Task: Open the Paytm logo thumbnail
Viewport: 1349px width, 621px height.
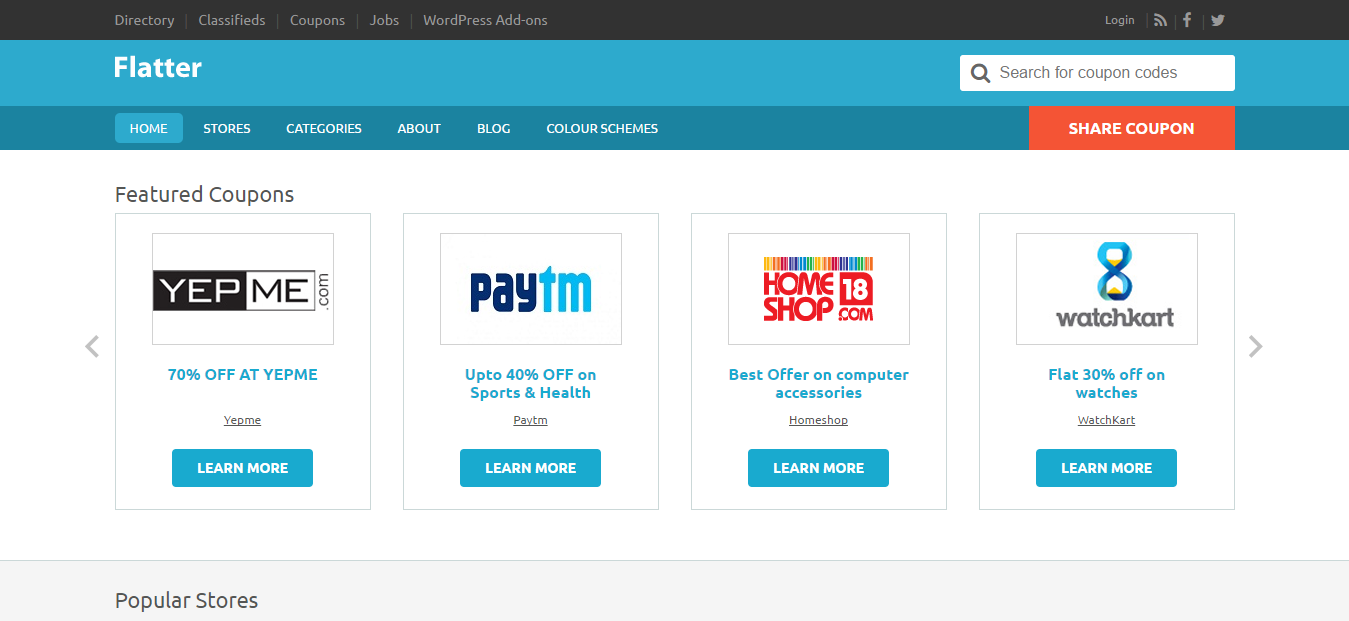Action: click(x=531, y=289)
